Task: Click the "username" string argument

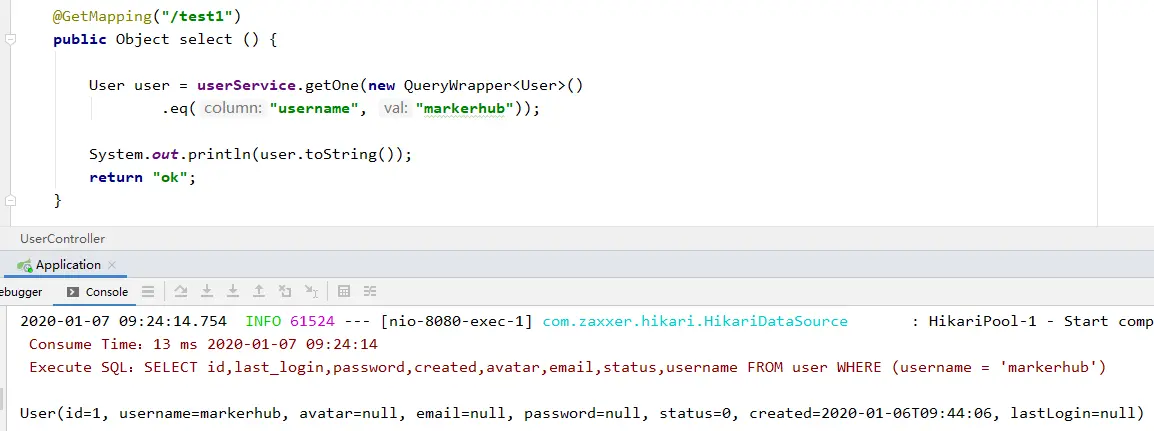Action: 314,109
